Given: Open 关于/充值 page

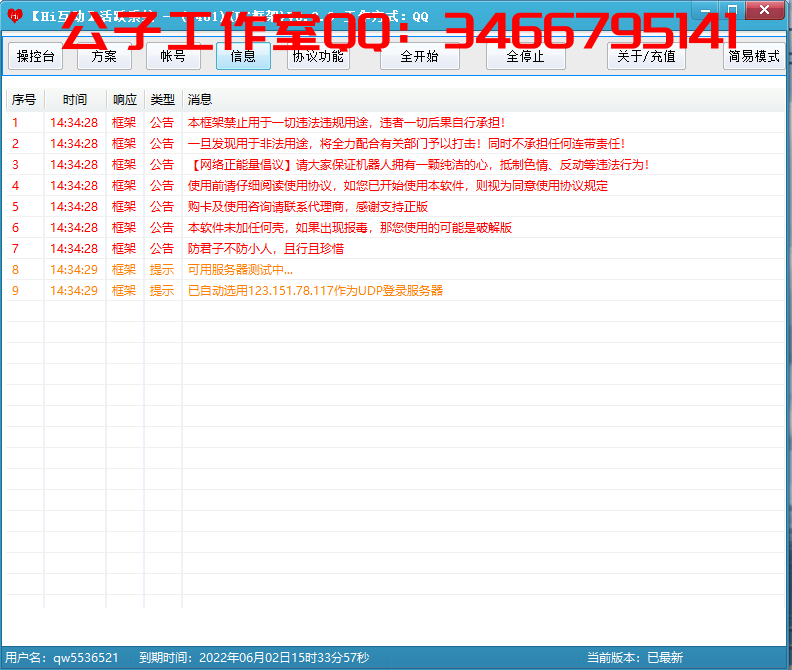Looking at the screenshot, I should [x=646, y=56].
